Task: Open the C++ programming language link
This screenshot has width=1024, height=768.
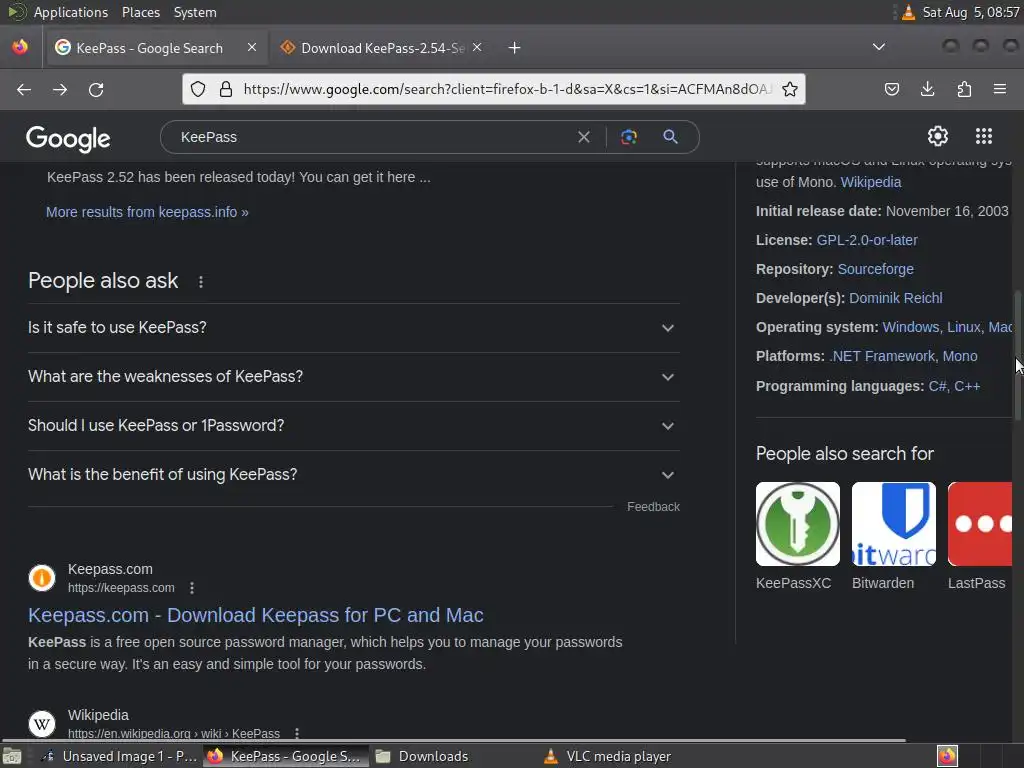Action: [x=967, y=386]
